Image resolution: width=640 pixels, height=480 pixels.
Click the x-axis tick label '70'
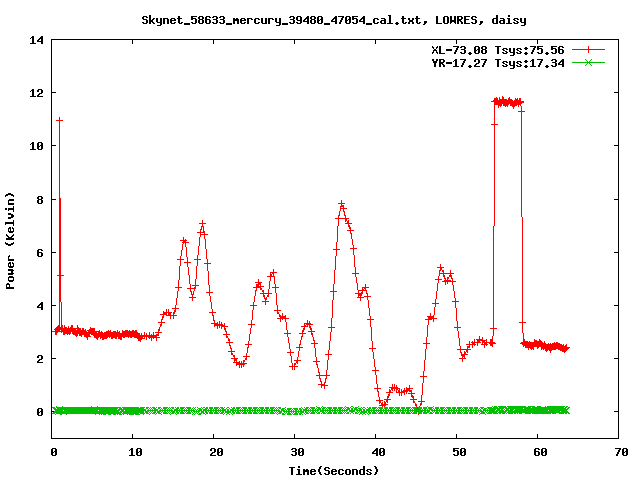(621, 452)
